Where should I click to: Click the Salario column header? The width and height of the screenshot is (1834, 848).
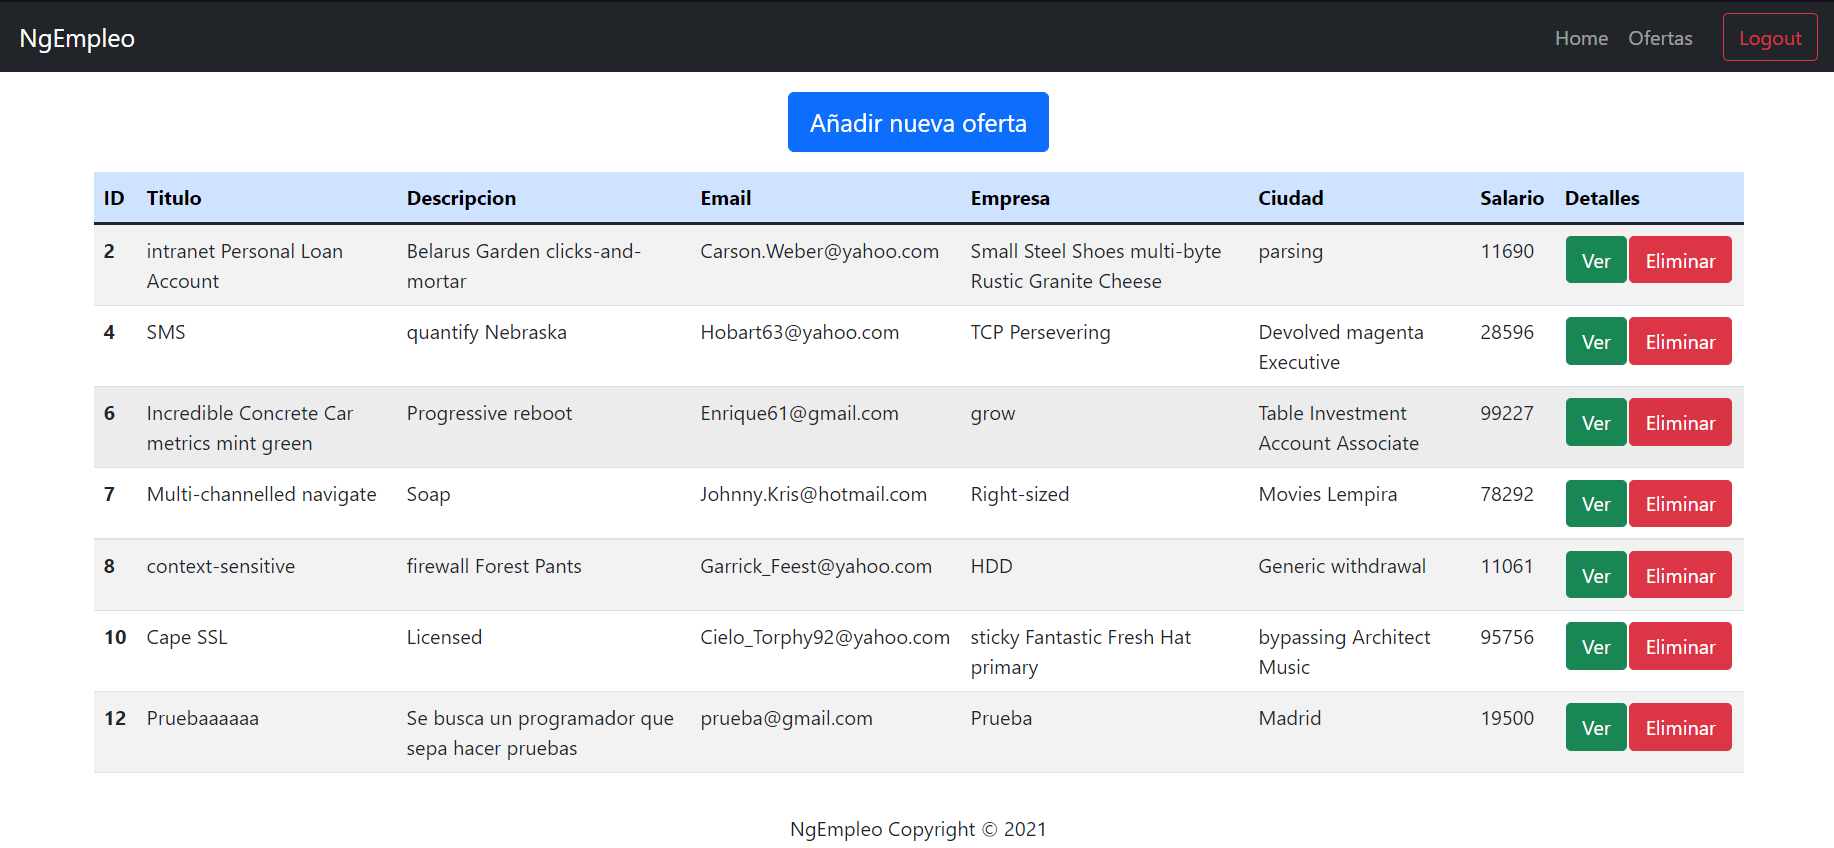click(1511, 198)
